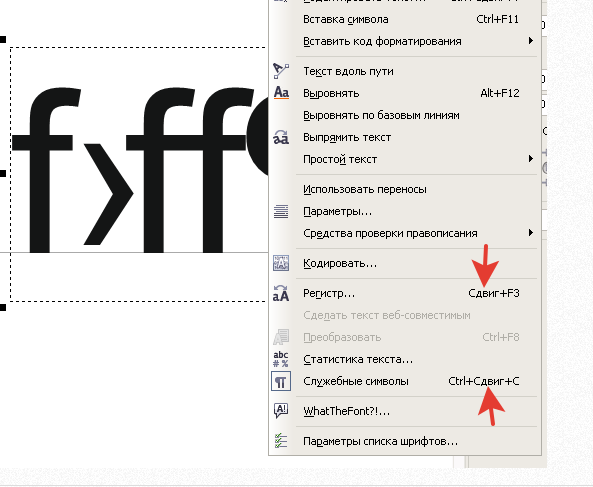Click the Параметры lines icon
Viewport: 593px width, 487px height.
point(281,211)
